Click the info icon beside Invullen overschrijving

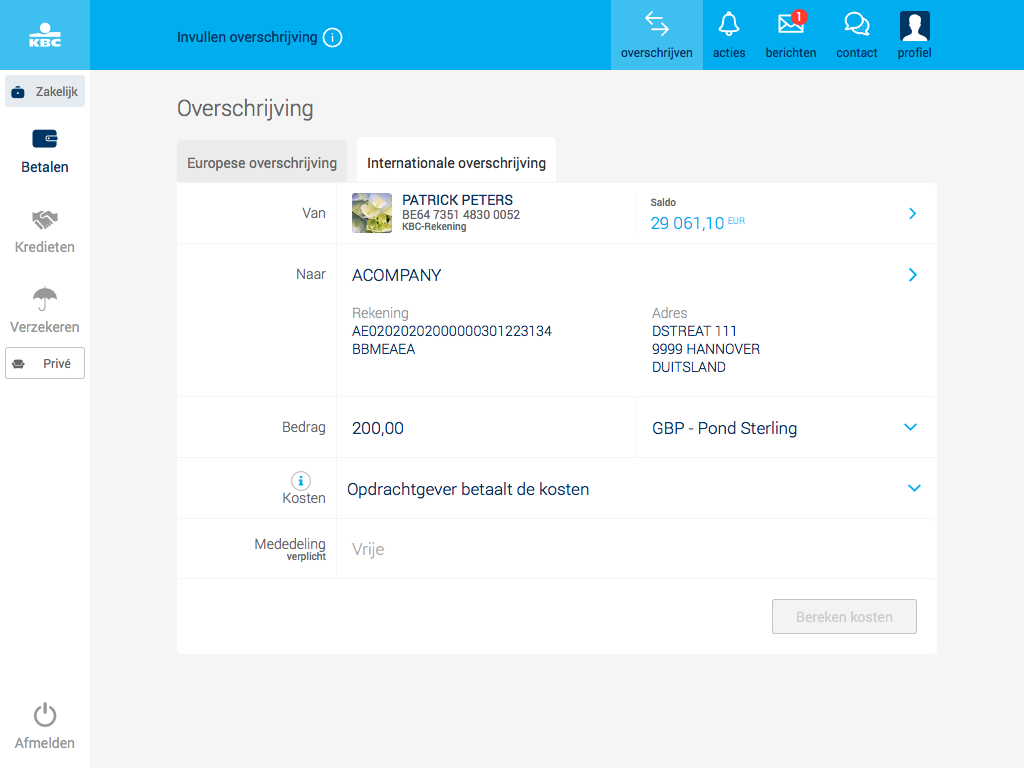tap(333, 38)
